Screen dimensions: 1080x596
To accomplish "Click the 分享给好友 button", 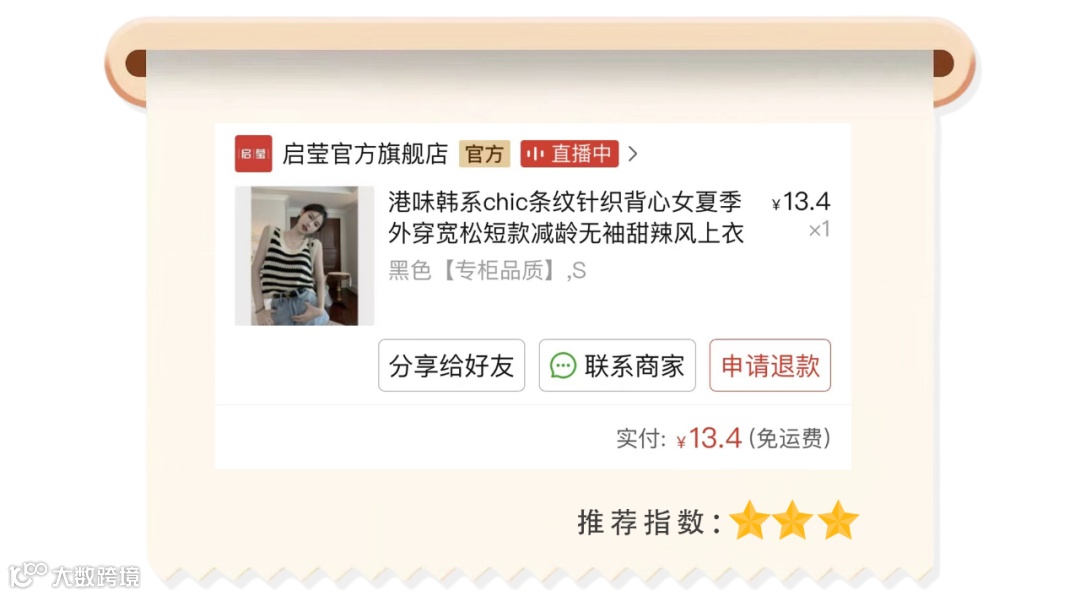I will 451,365.
